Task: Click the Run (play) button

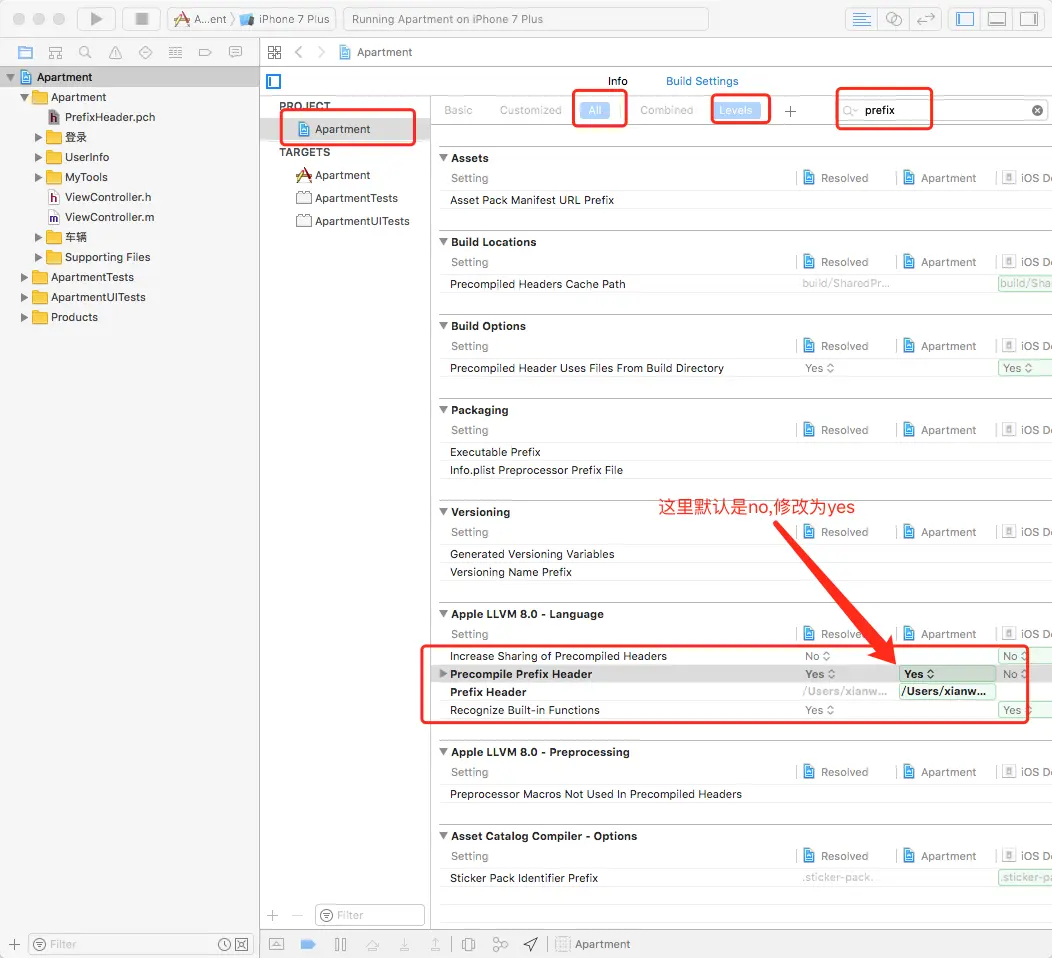Action: click(96, 19)
